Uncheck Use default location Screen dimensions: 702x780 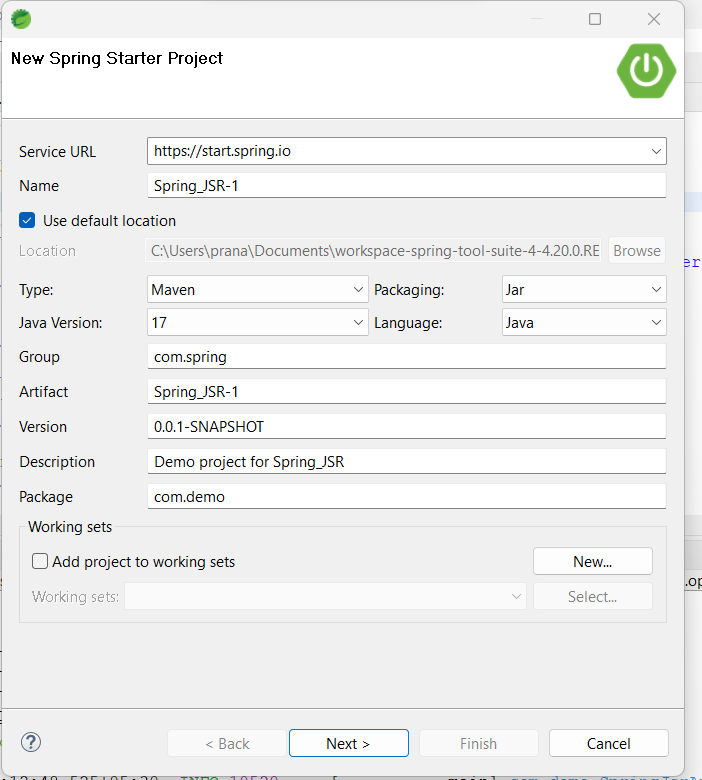point(28,220)
